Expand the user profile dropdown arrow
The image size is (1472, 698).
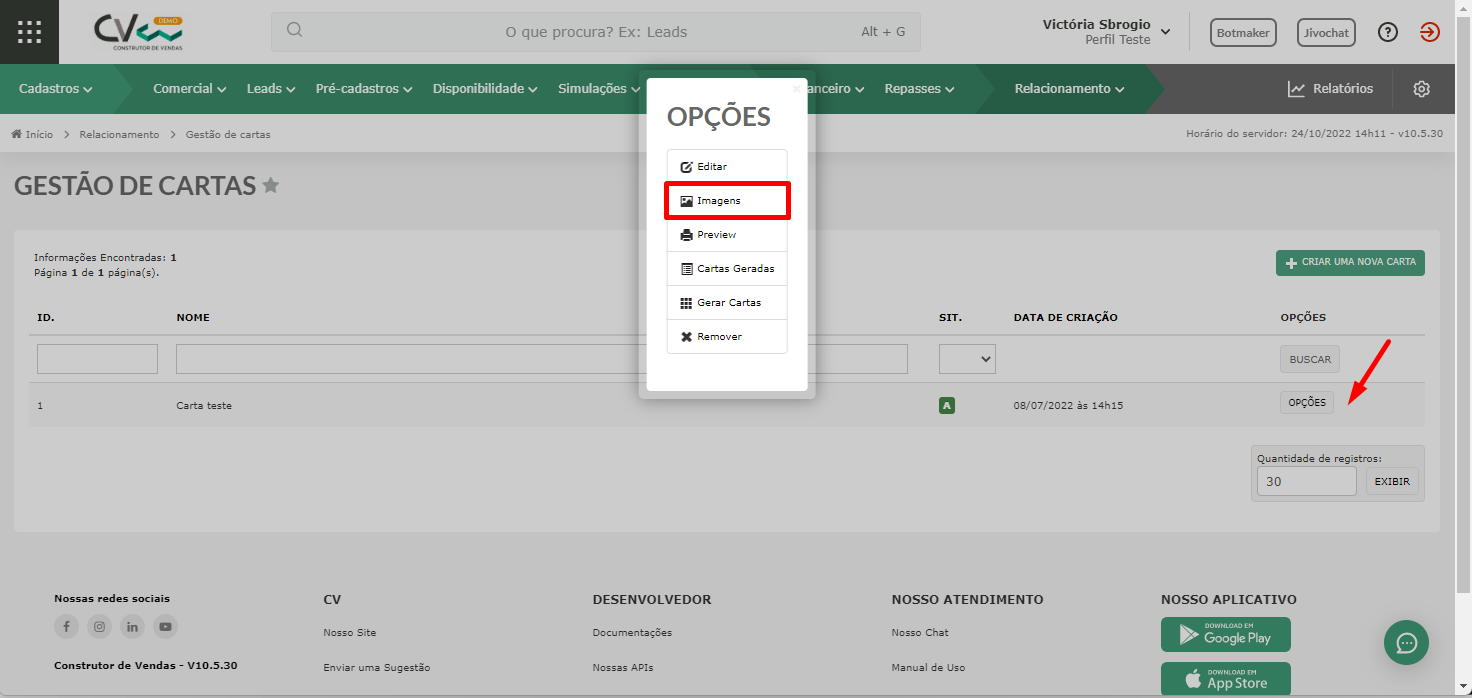click(1166, 32)
